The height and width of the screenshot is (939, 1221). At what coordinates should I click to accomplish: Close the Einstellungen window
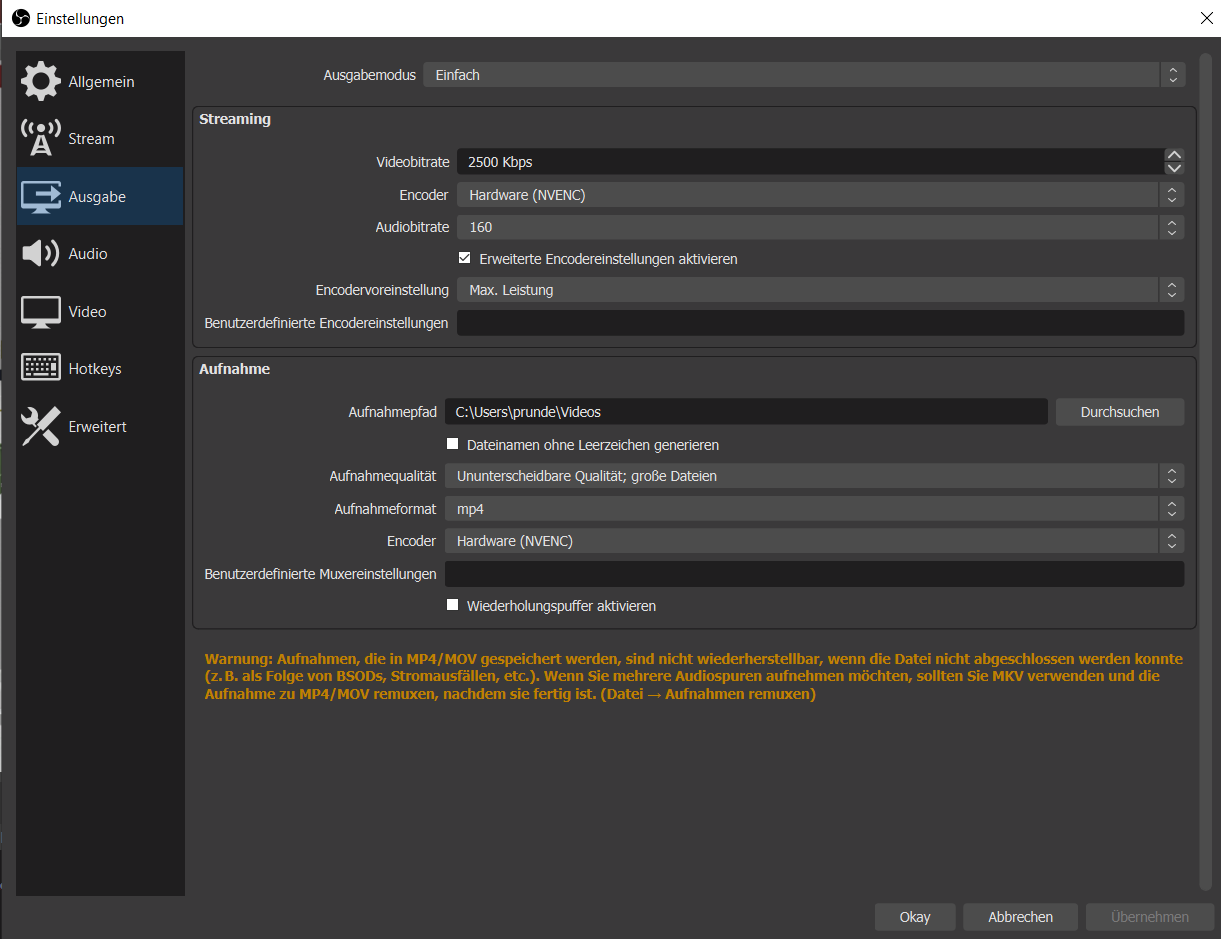click(x=1205, y=18)
